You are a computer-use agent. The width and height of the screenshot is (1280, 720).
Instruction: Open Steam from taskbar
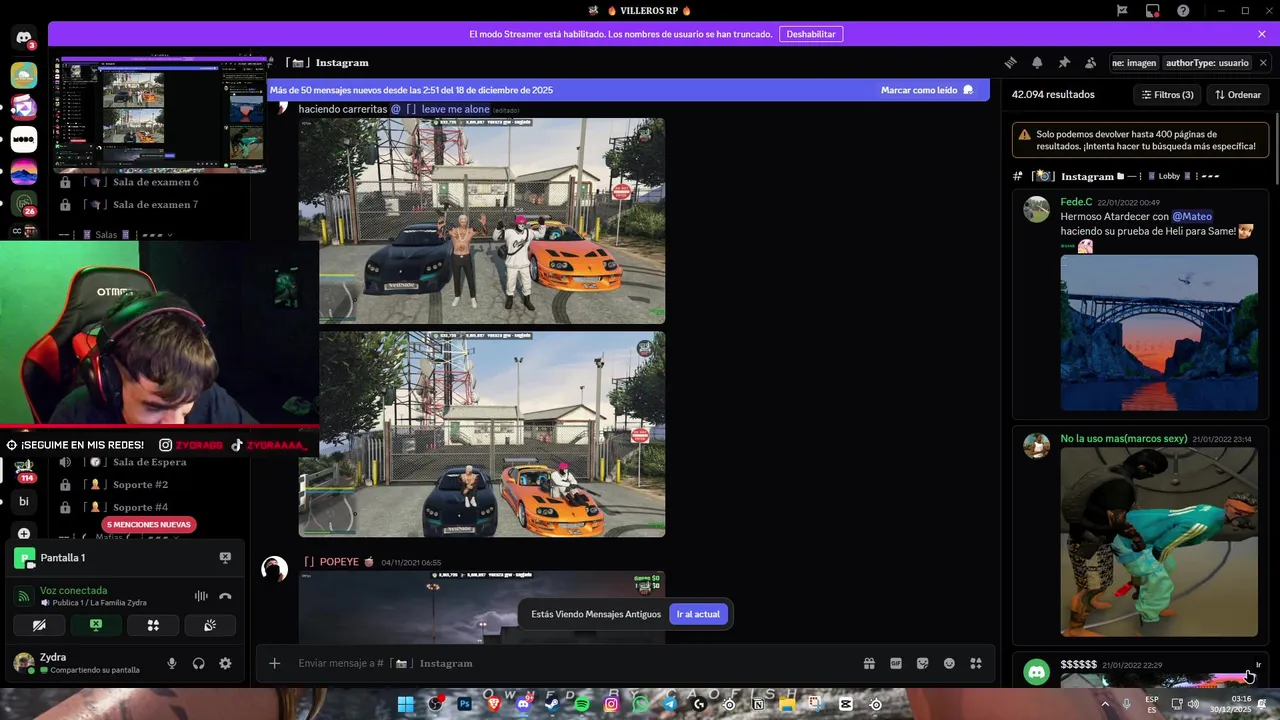pyautogui.click(x=552, y=704)
